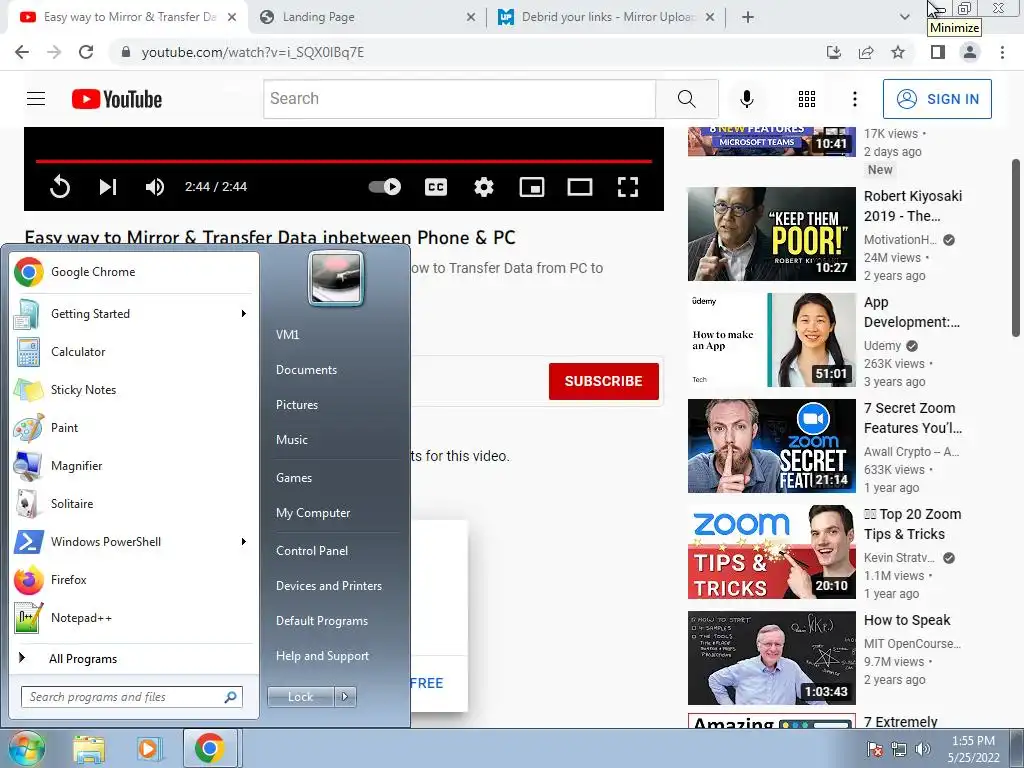Replay the video with the replay icon
This screenshot has height=768, width=1024.
(59, 187)
